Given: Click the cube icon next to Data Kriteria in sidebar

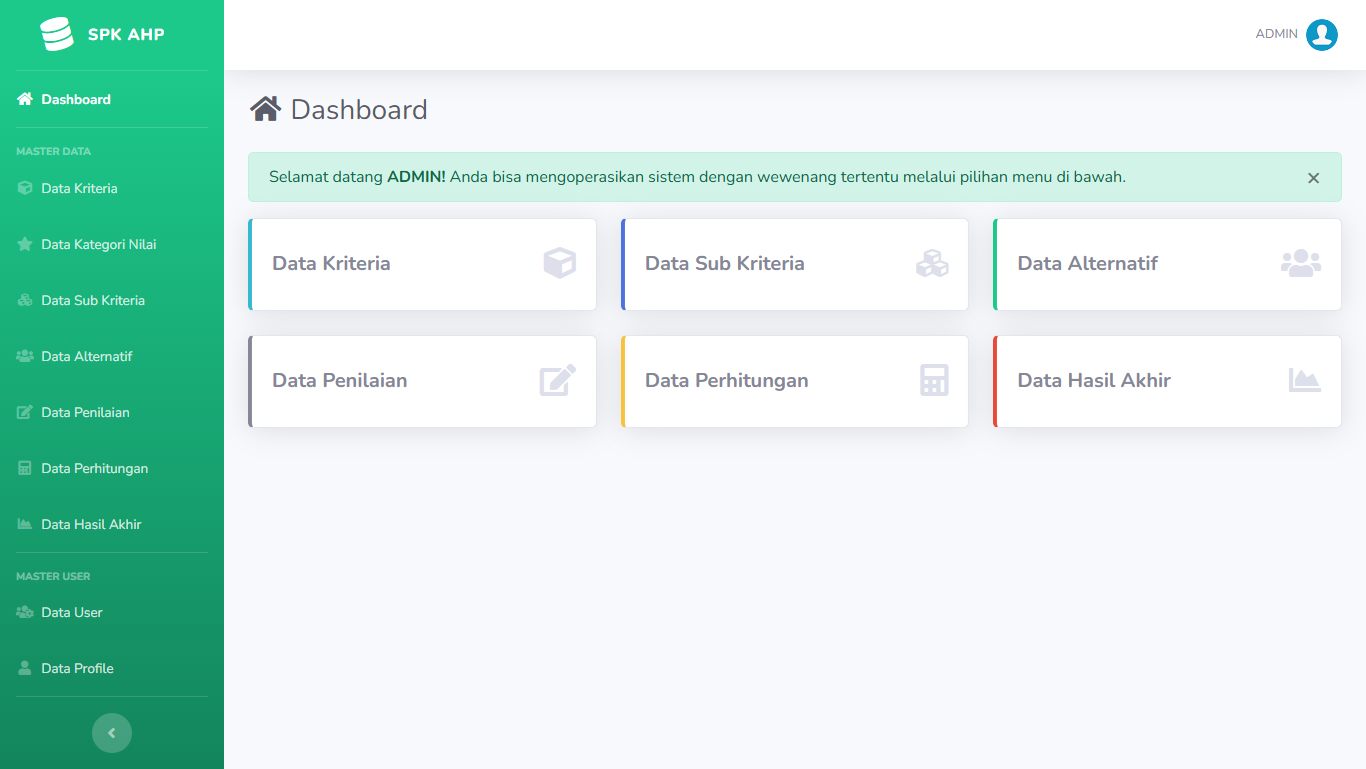Looking at the screenshot, I should click(25, 188).
